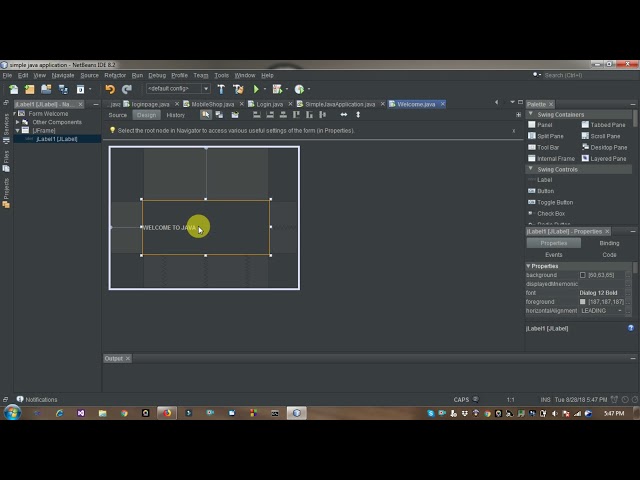This screenshot has height=480, width=640.
Task: Click the background color swatch
Action: click(x=582, y=275)
